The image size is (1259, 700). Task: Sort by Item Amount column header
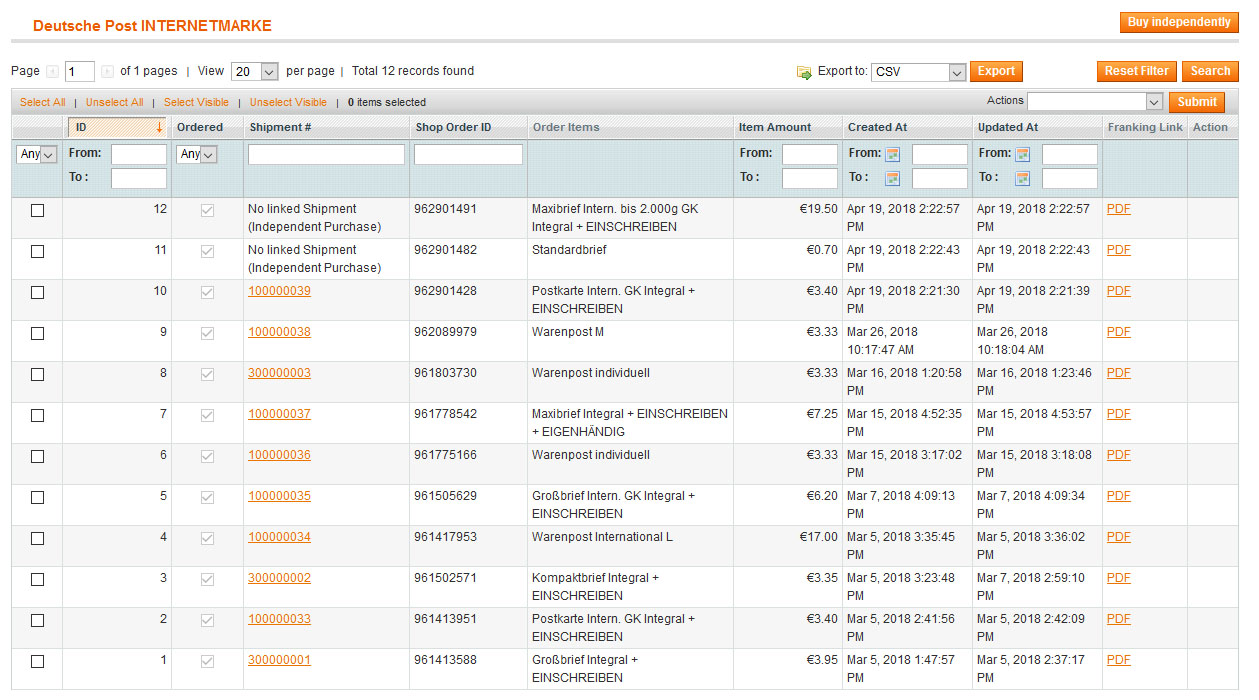[x=774, y=127]
